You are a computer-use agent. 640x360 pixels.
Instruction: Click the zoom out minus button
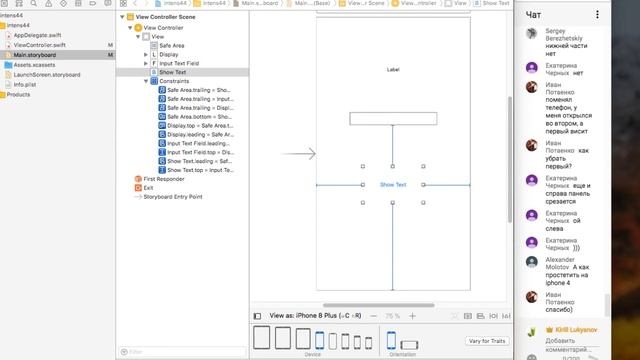point(373,316)
